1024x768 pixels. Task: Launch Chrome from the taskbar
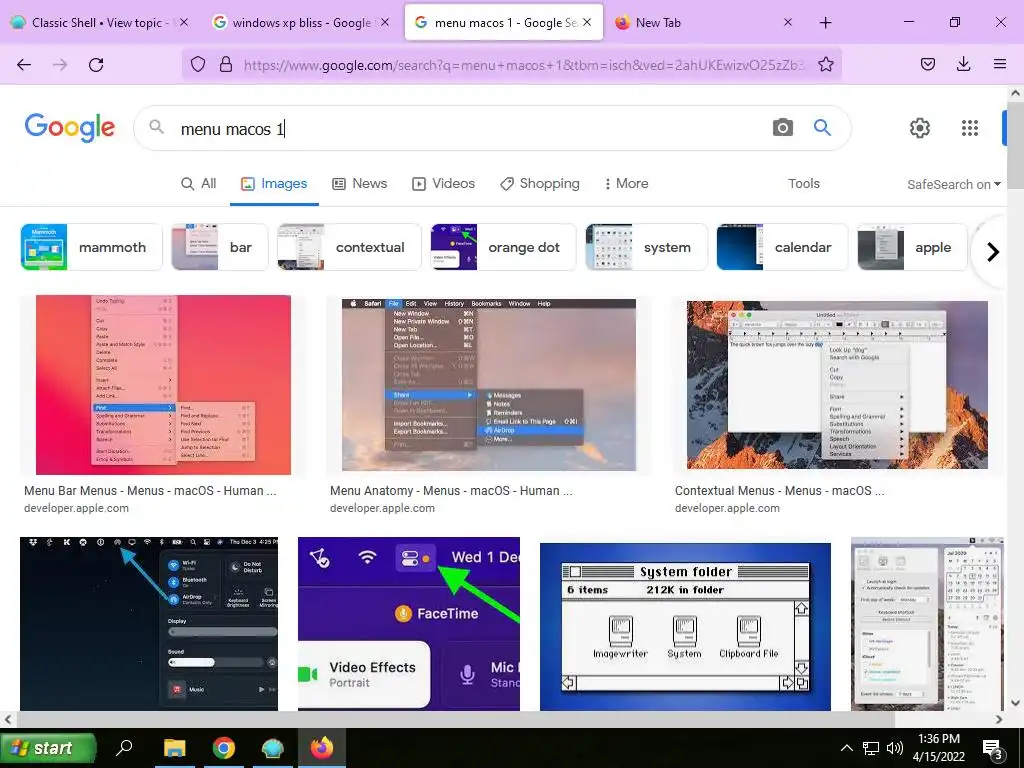[223, 748]
